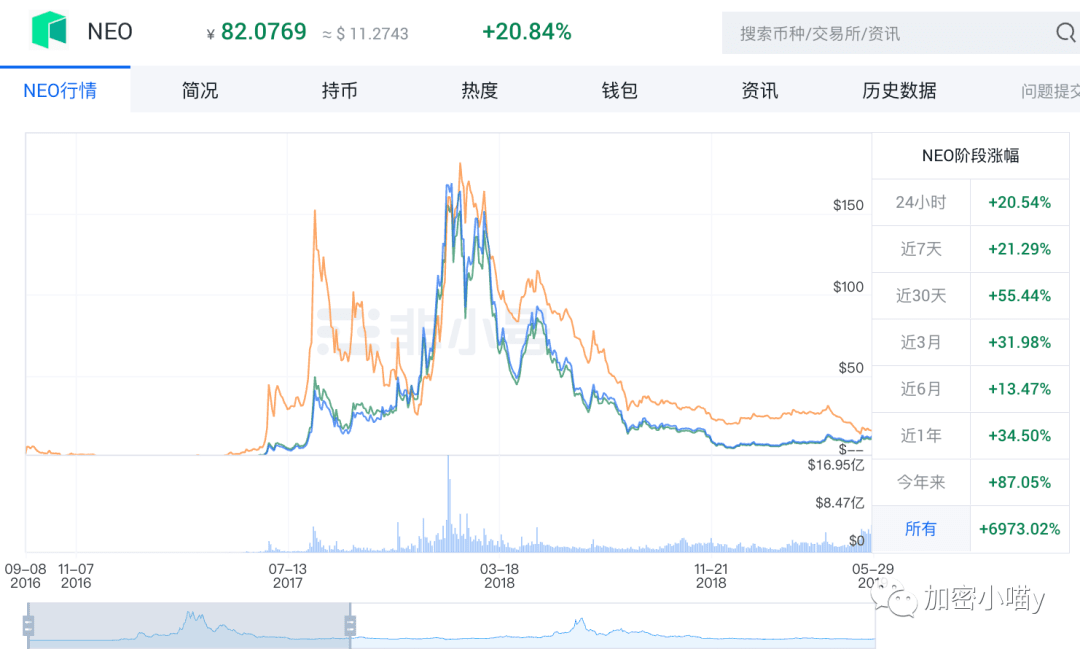Viewport: 1080px width, 649px height.
Task: Open the 简况 tab
Action: 198,90
